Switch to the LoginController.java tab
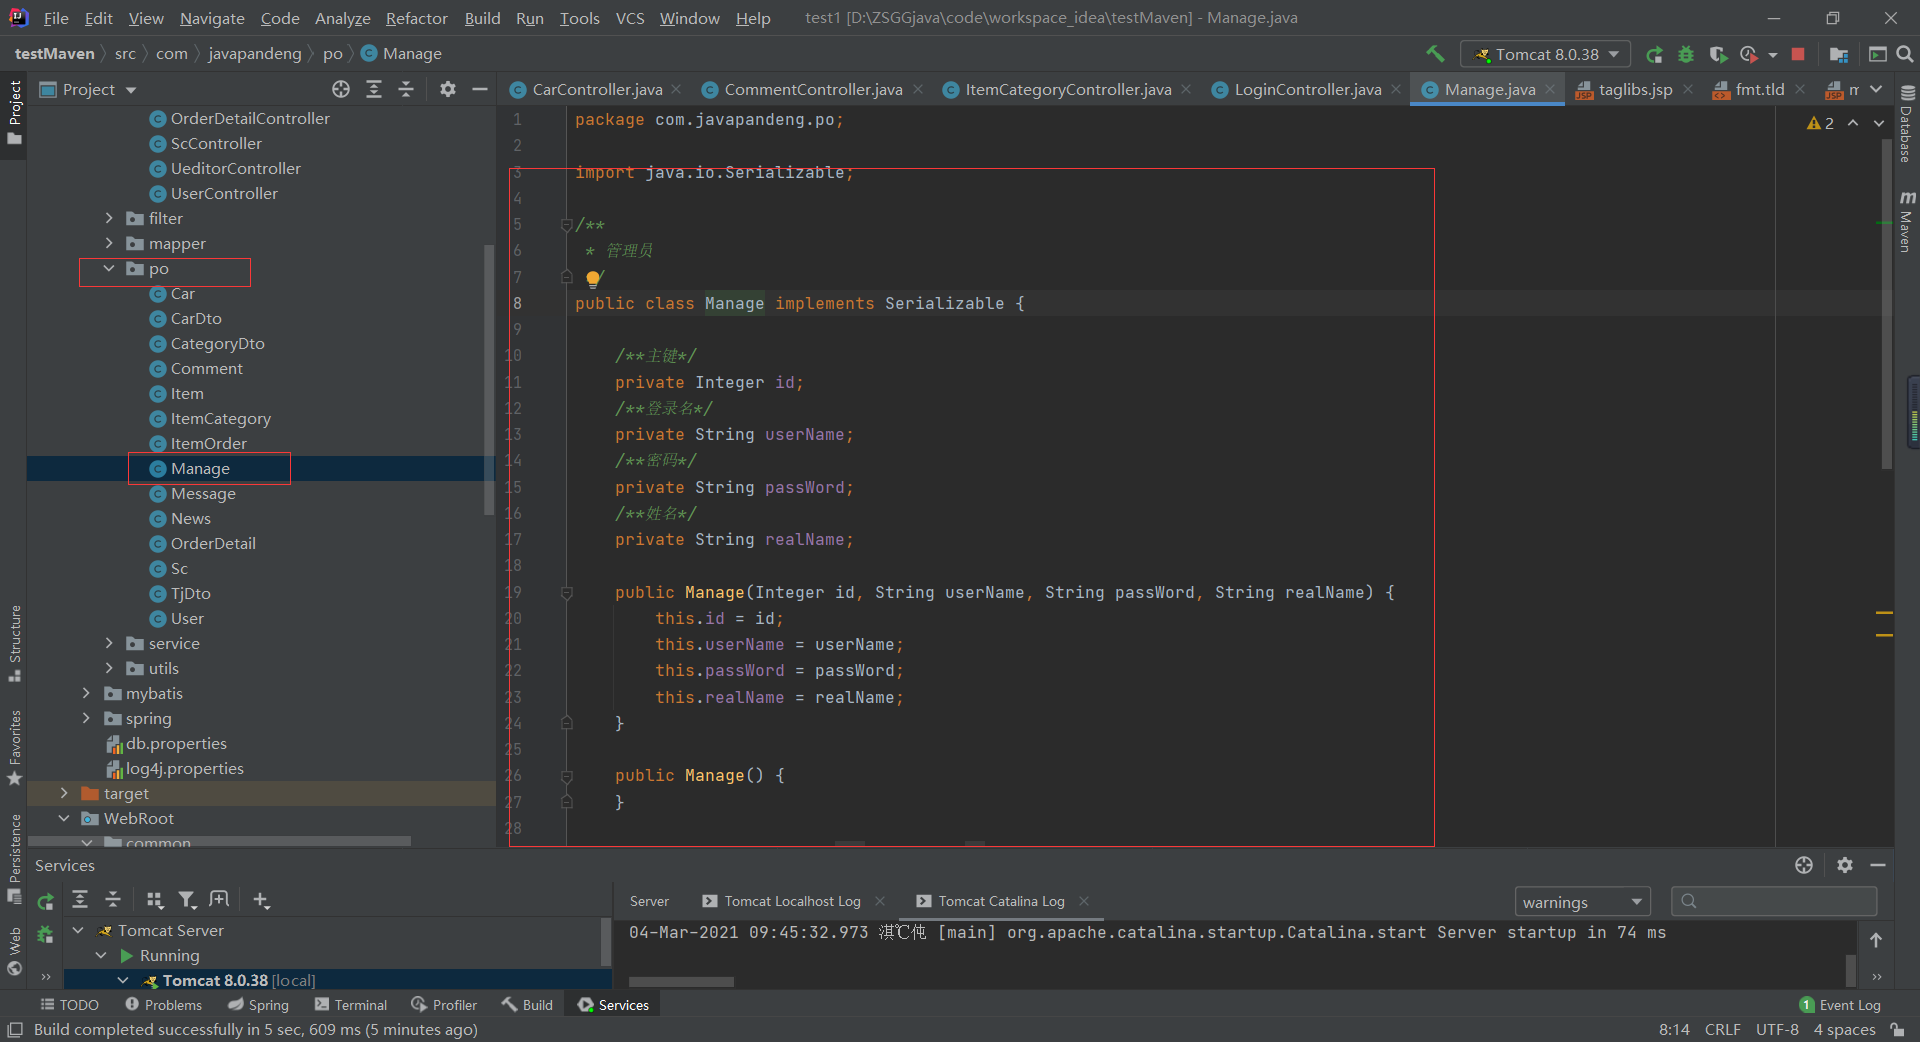The height and width of the screenshot is (1042, 1920). (1307, 89)
